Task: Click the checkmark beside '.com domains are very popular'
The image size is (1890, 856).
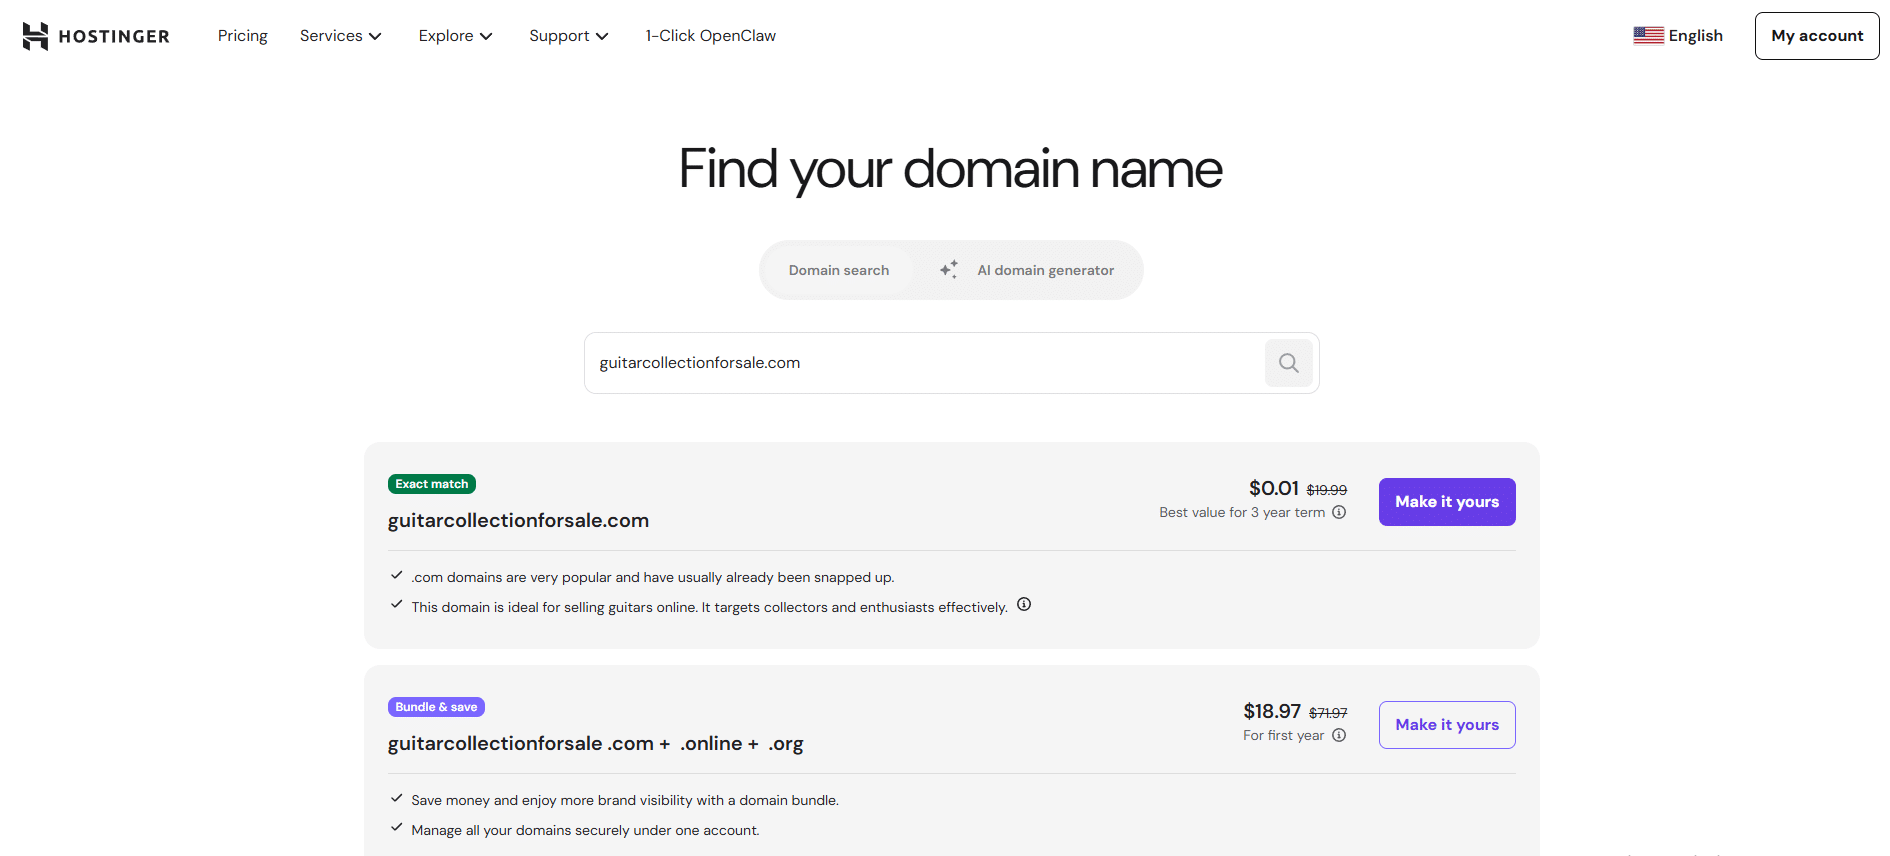Action: coord(397,574)
